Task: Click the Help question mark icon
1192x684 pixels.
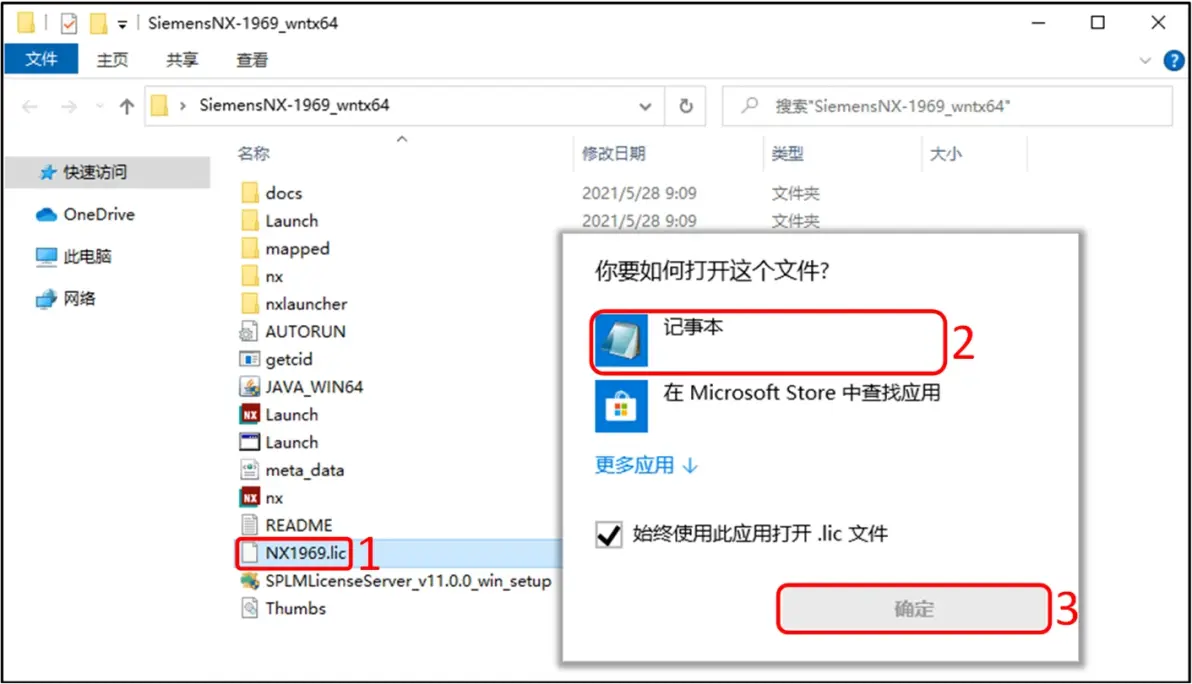Action: (1174, 60)
